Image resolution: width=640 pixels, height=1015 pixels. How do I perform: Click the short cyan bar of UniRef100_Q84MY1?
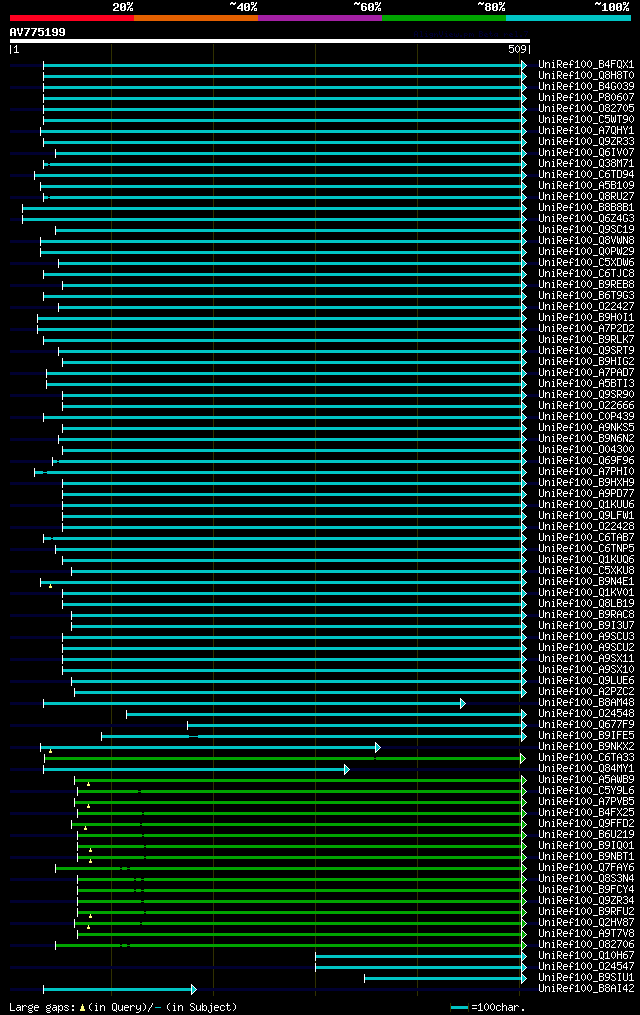[x=197, y=769]
